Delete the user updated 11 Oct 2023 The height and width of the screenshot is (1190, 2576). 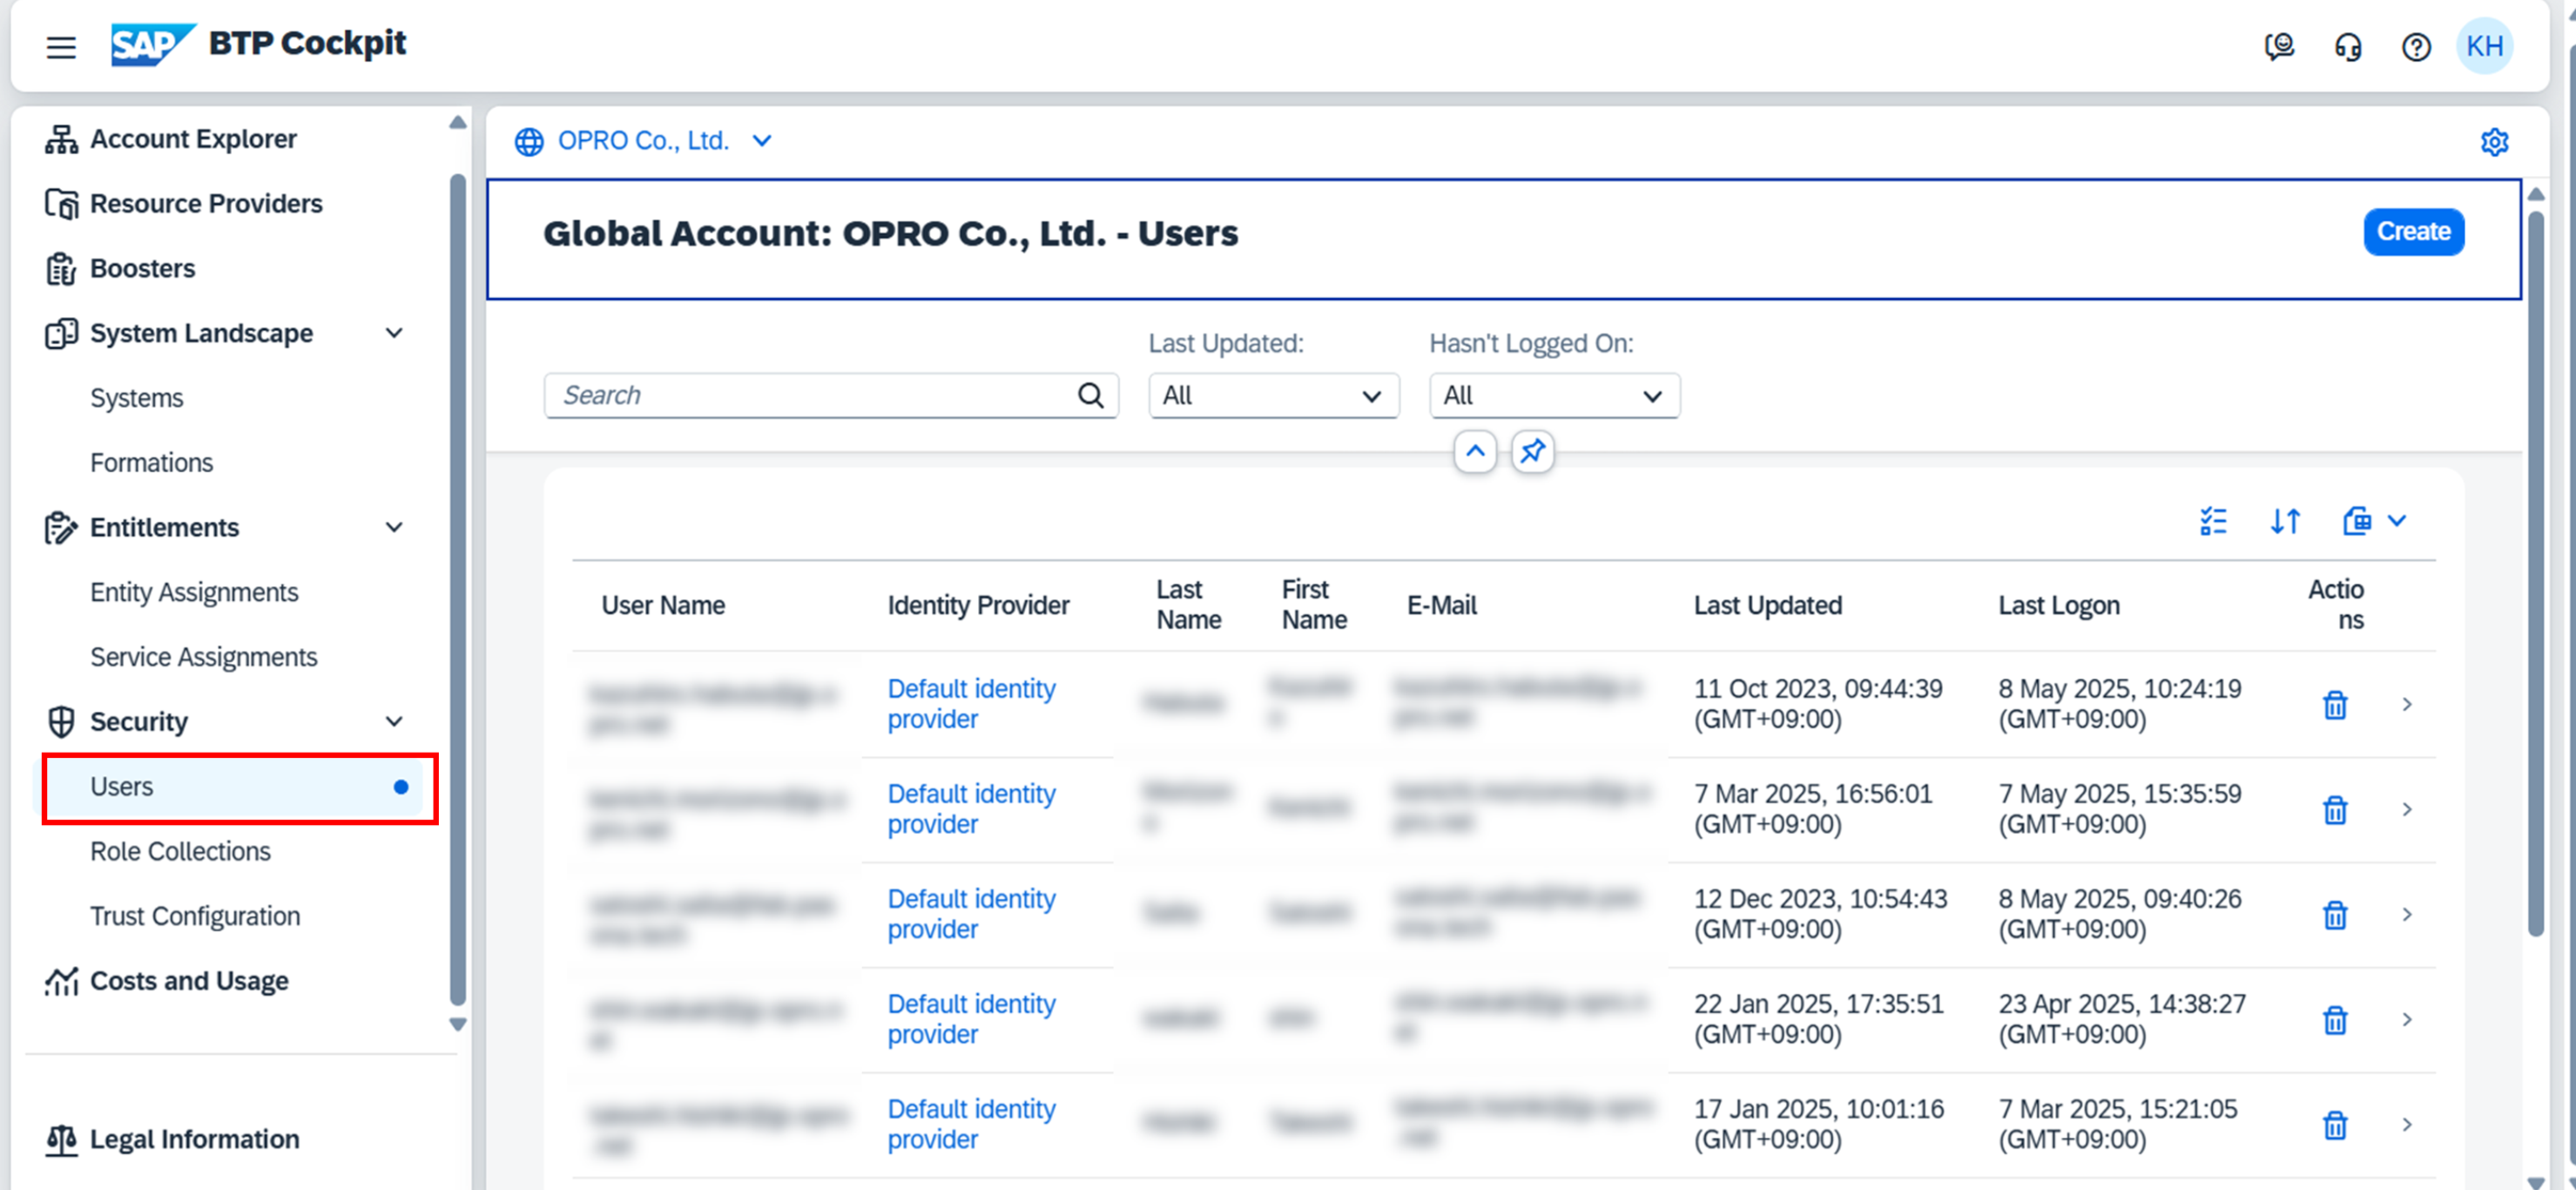click(2335, 705)
